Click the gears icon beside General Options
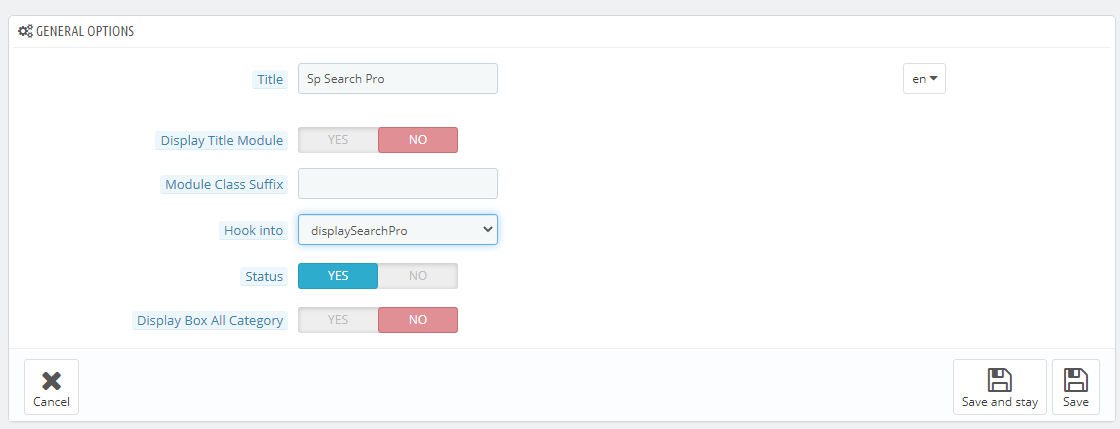This screenshot has height=429, width=1120. (25, 31)
